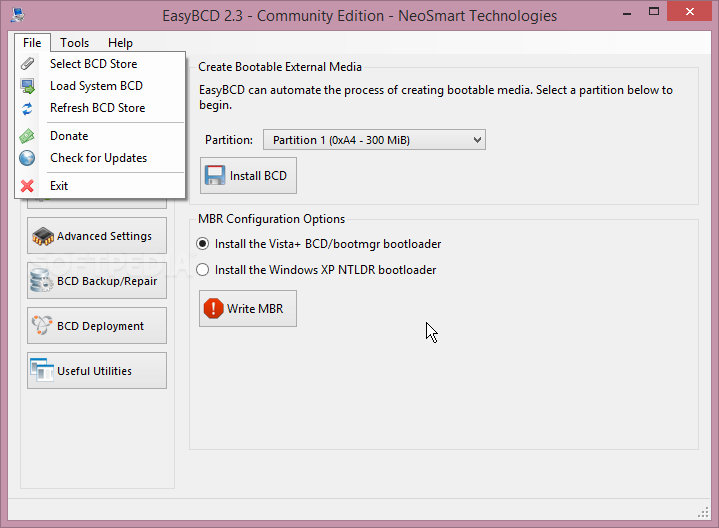This screenshot has width=719, height=528.
Task: Choose Exit from the File menu
Action: [x=100, y=186]
